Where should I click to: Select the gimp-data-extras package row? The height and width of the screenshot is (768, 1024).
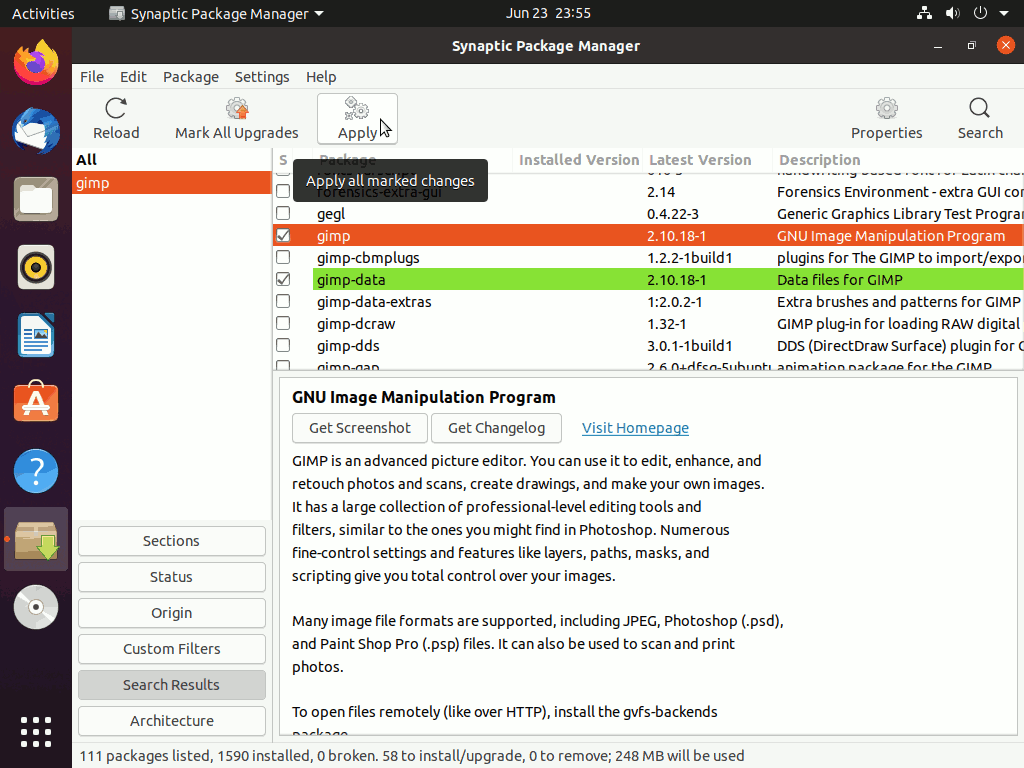coord(648,302)
